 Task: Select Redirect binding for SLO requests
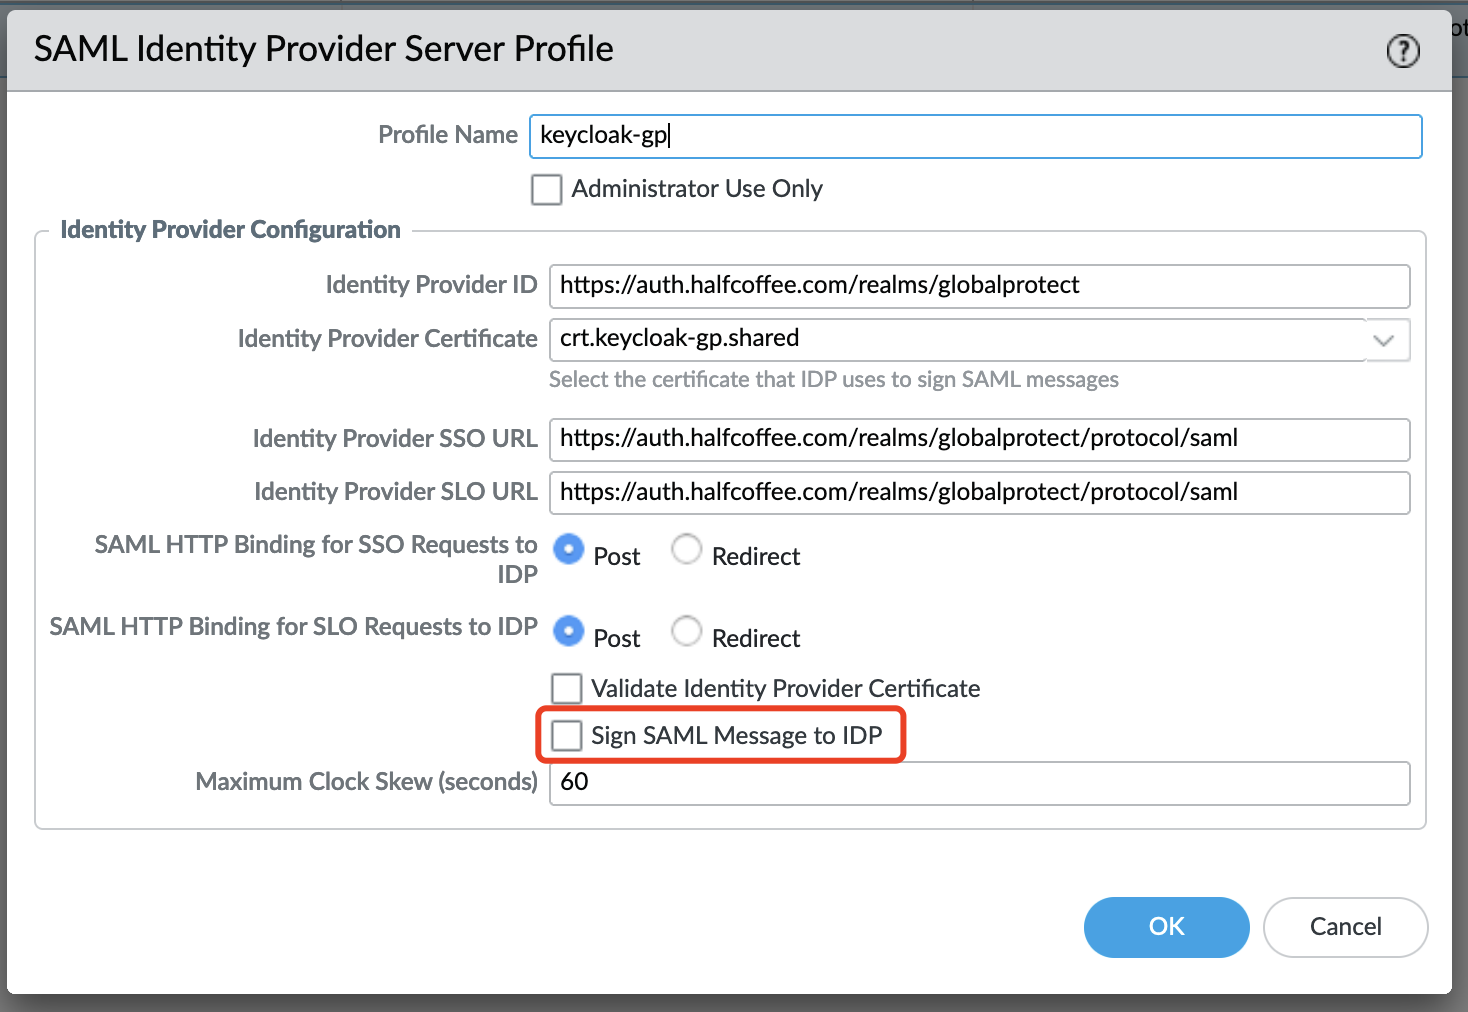pos(686,630)
